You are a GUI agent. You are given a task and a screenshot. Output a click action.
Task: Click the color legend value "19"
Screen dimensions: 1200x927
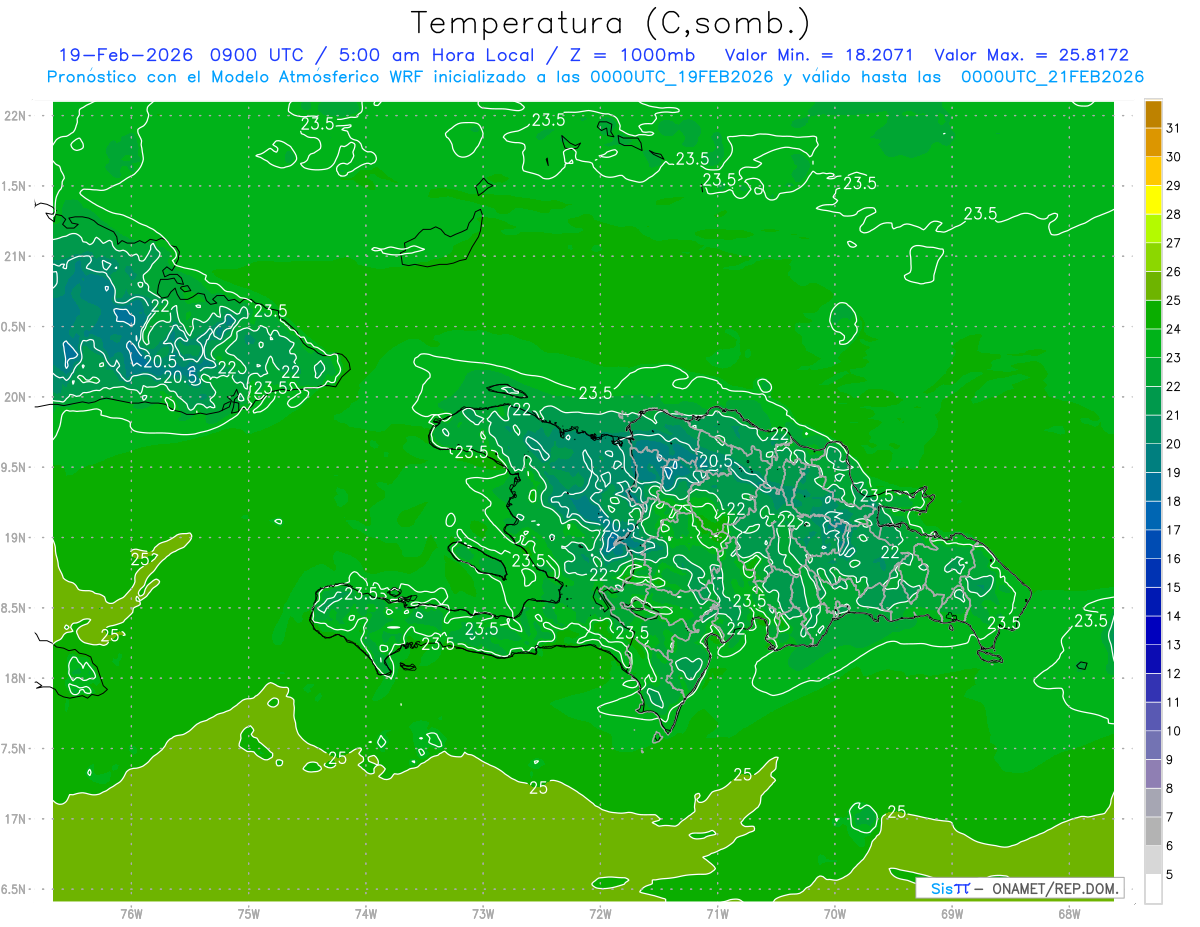[1174, 473]
